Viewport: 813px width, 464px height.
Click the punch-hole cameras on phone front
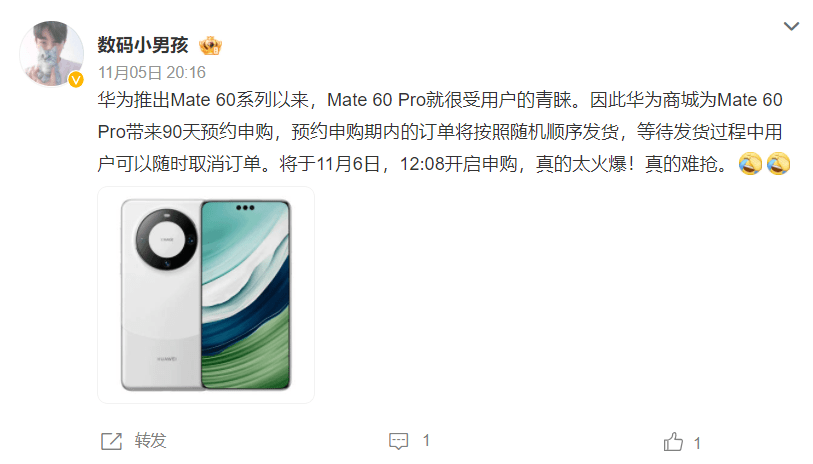pos(245,208)
